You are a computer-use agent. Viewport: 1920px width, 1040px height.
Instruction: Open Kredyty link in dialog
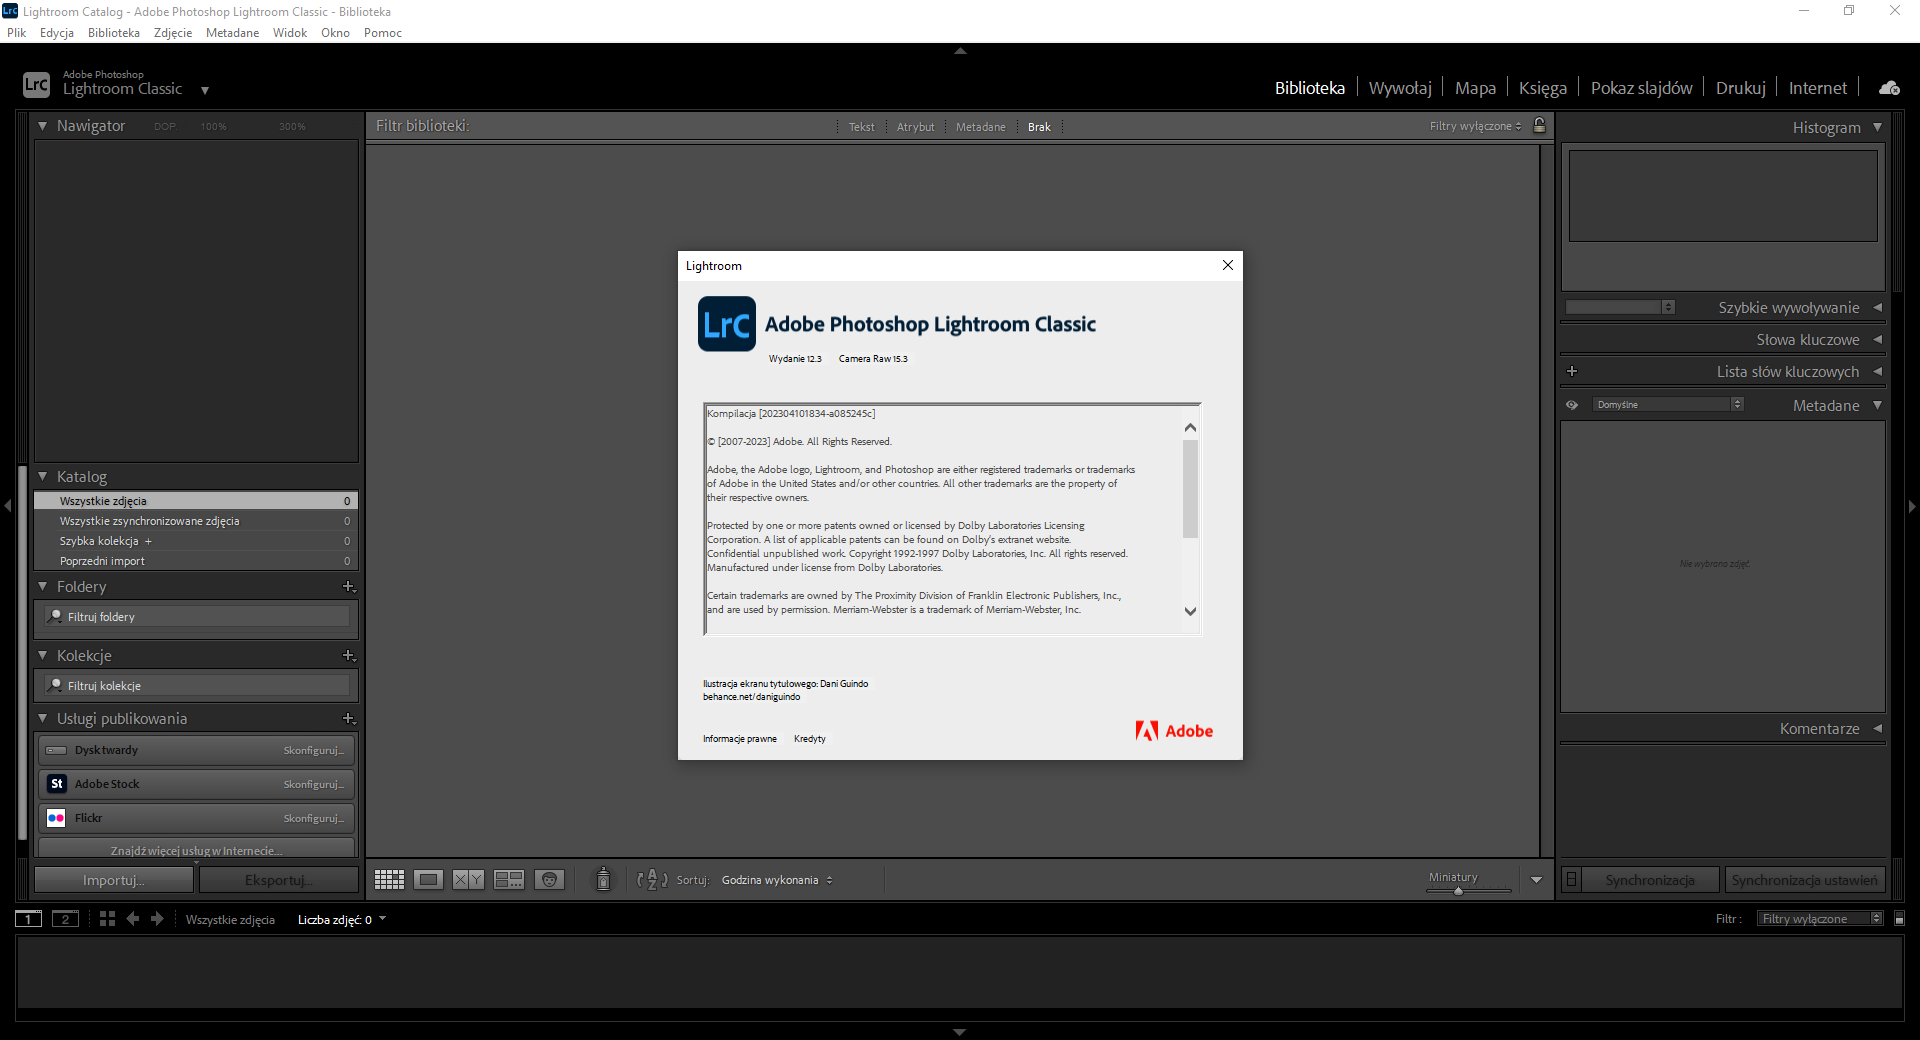[x=810, y=739]
